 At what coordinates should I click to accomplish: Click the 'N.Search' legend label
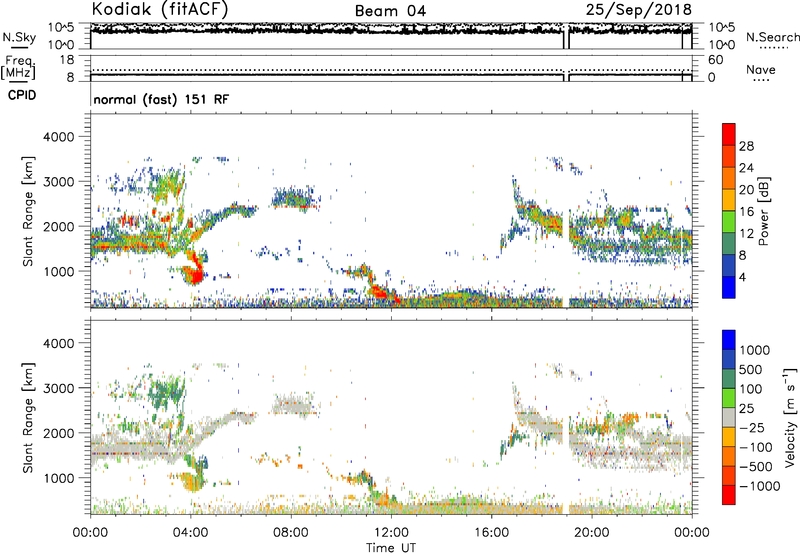click(772, 37)
